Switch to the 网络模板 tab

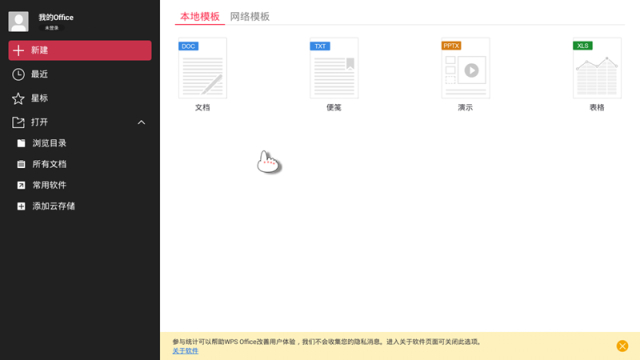(250, 16)
